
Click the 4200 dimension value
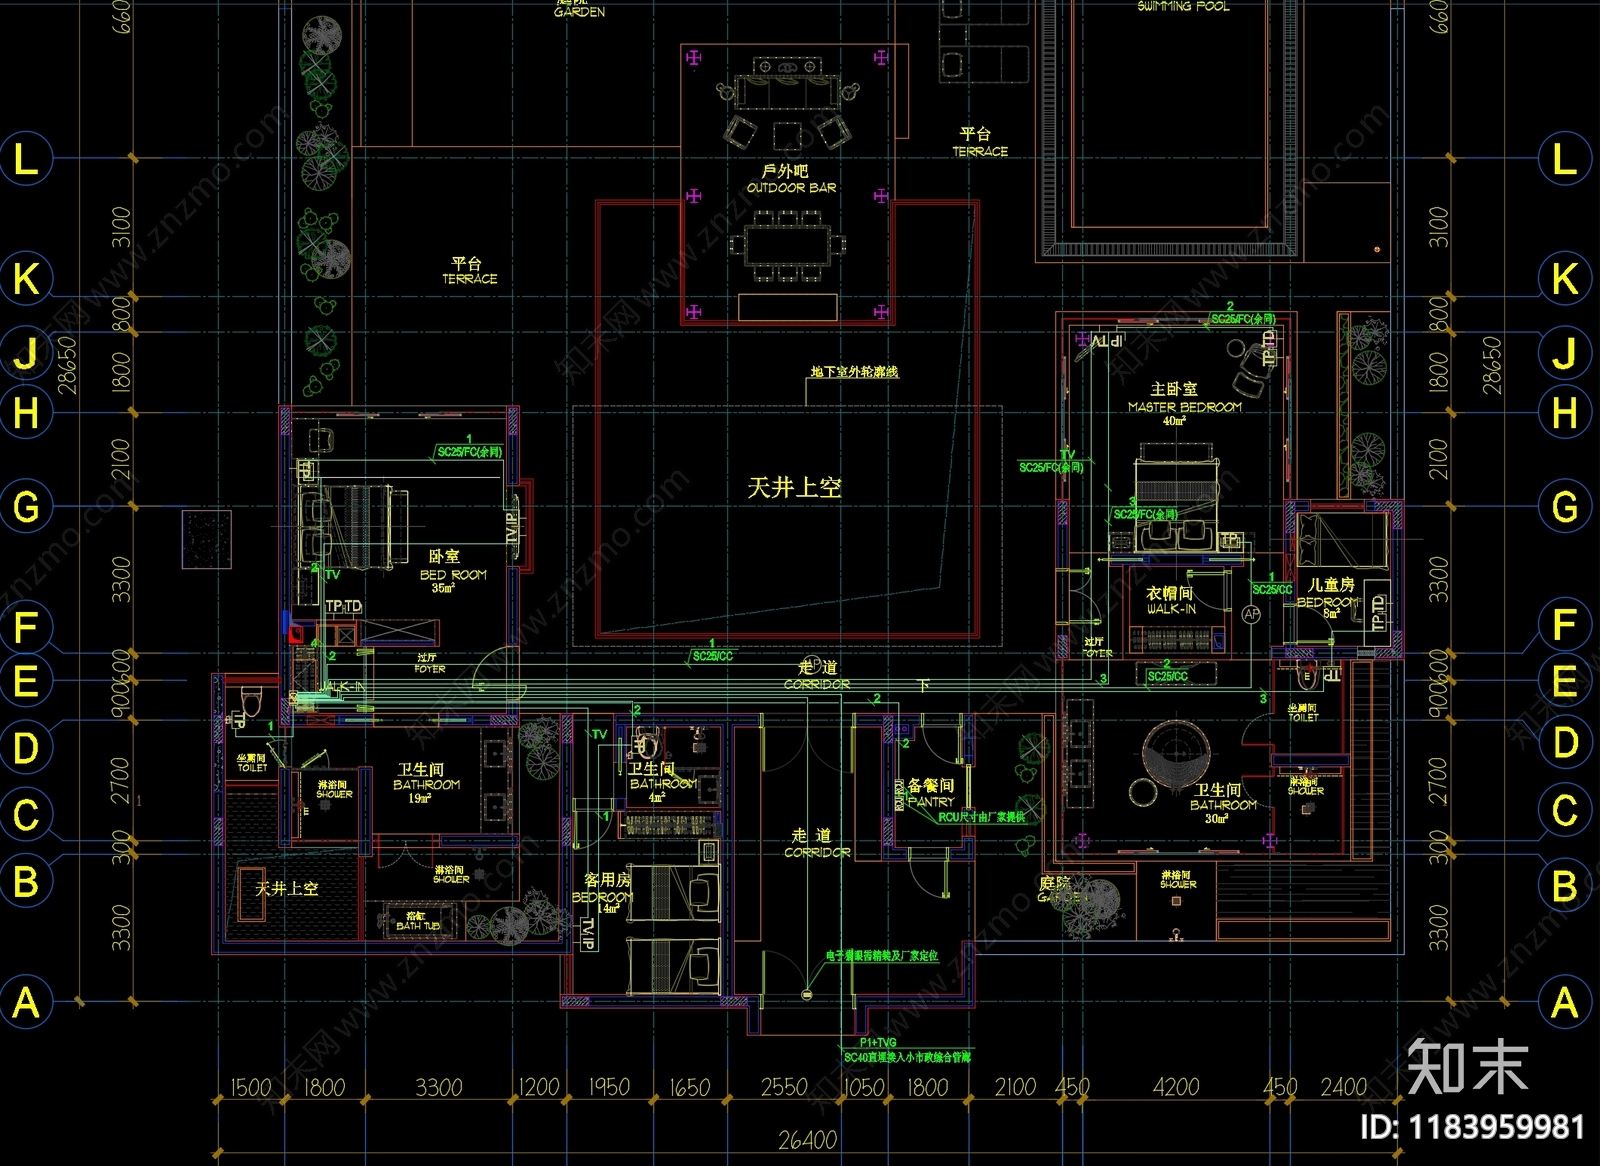pos(1175,1087)
